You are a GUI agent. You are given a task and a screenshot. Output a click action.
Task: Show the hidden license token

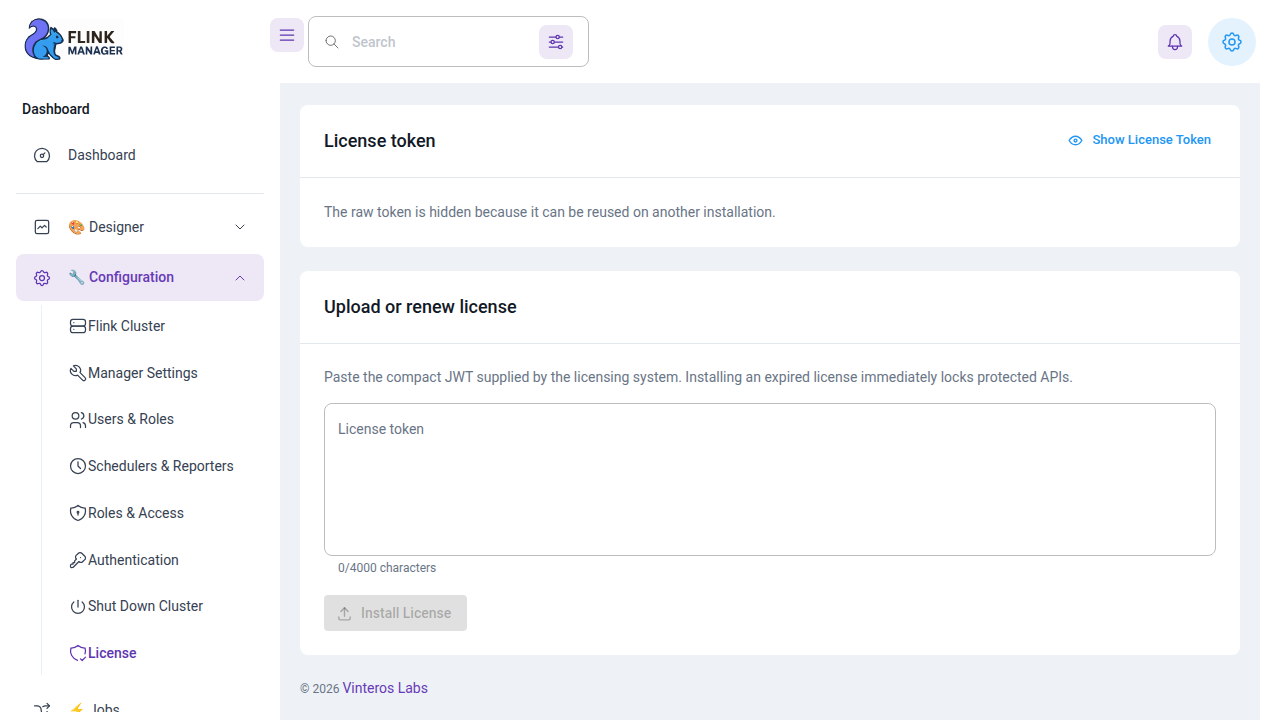(x=1139, y=140)
